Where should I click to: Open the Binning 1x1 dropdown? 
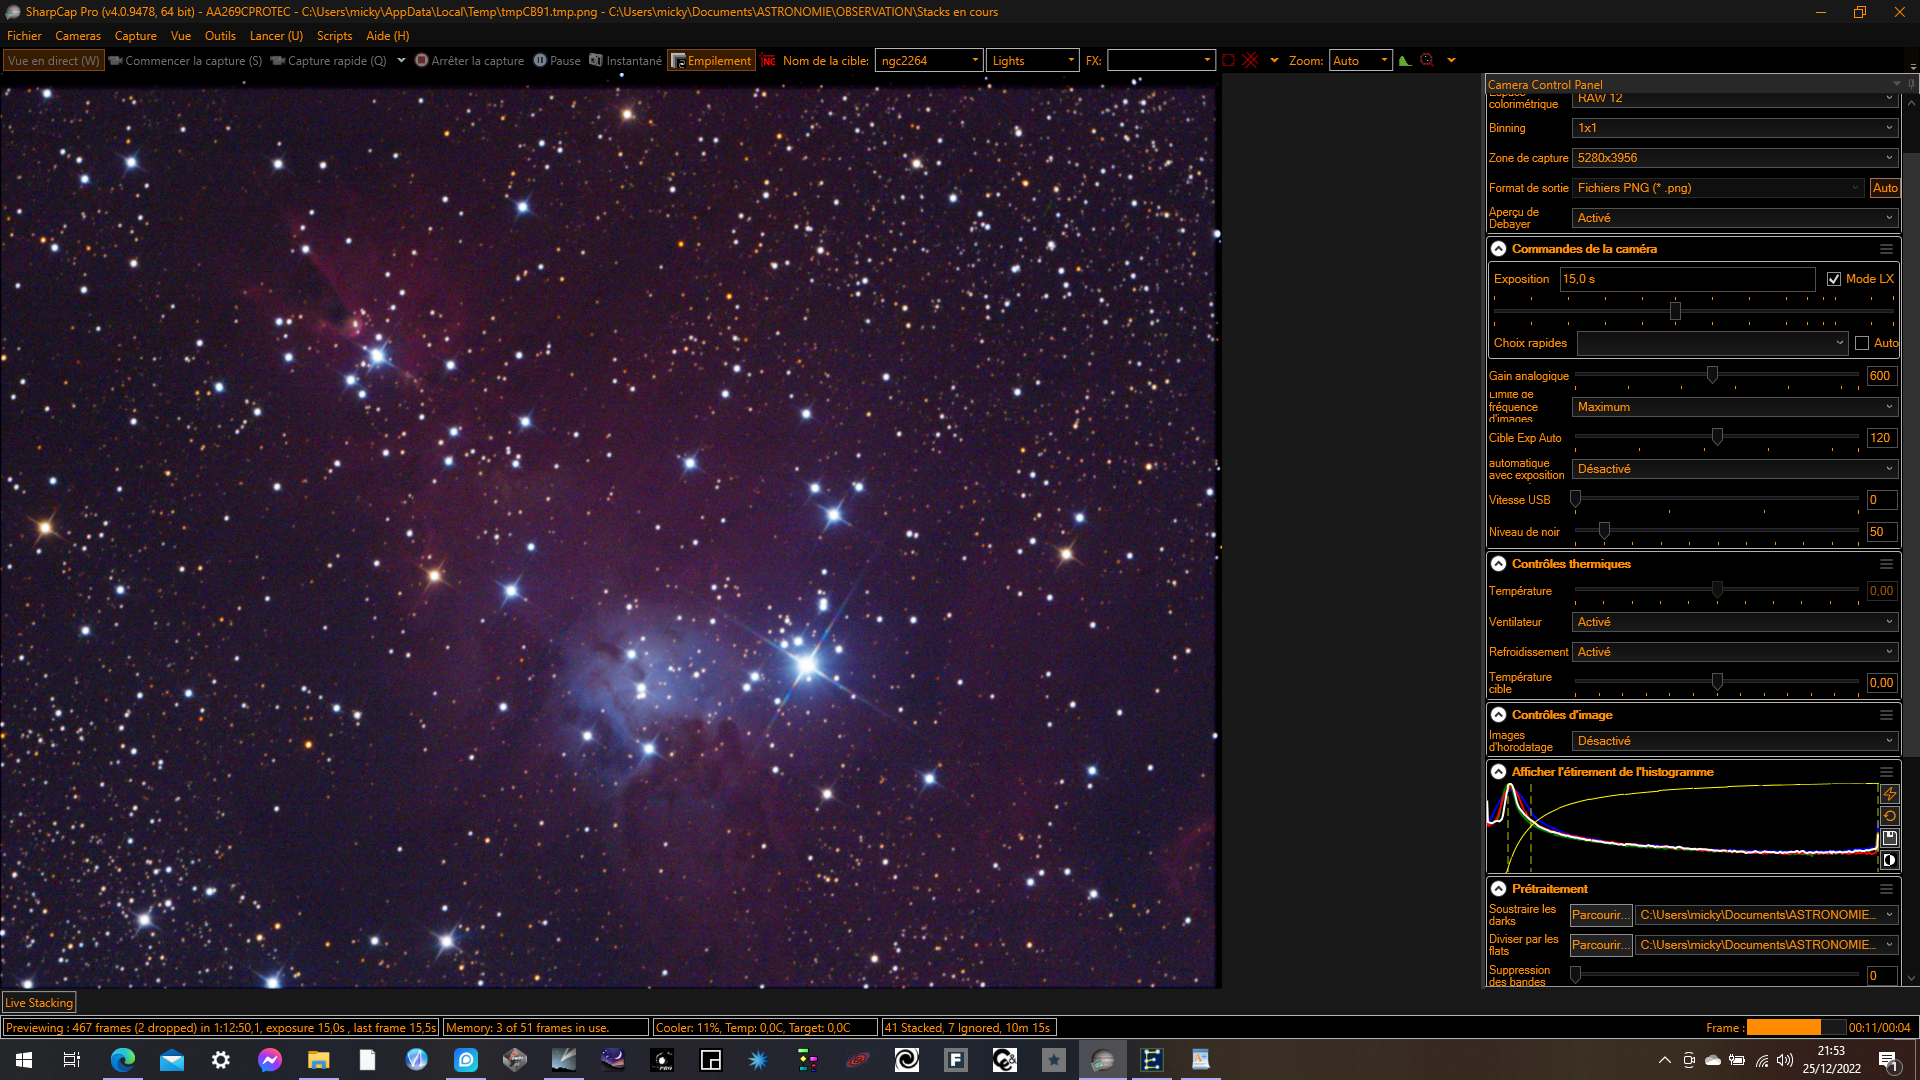1735,128
